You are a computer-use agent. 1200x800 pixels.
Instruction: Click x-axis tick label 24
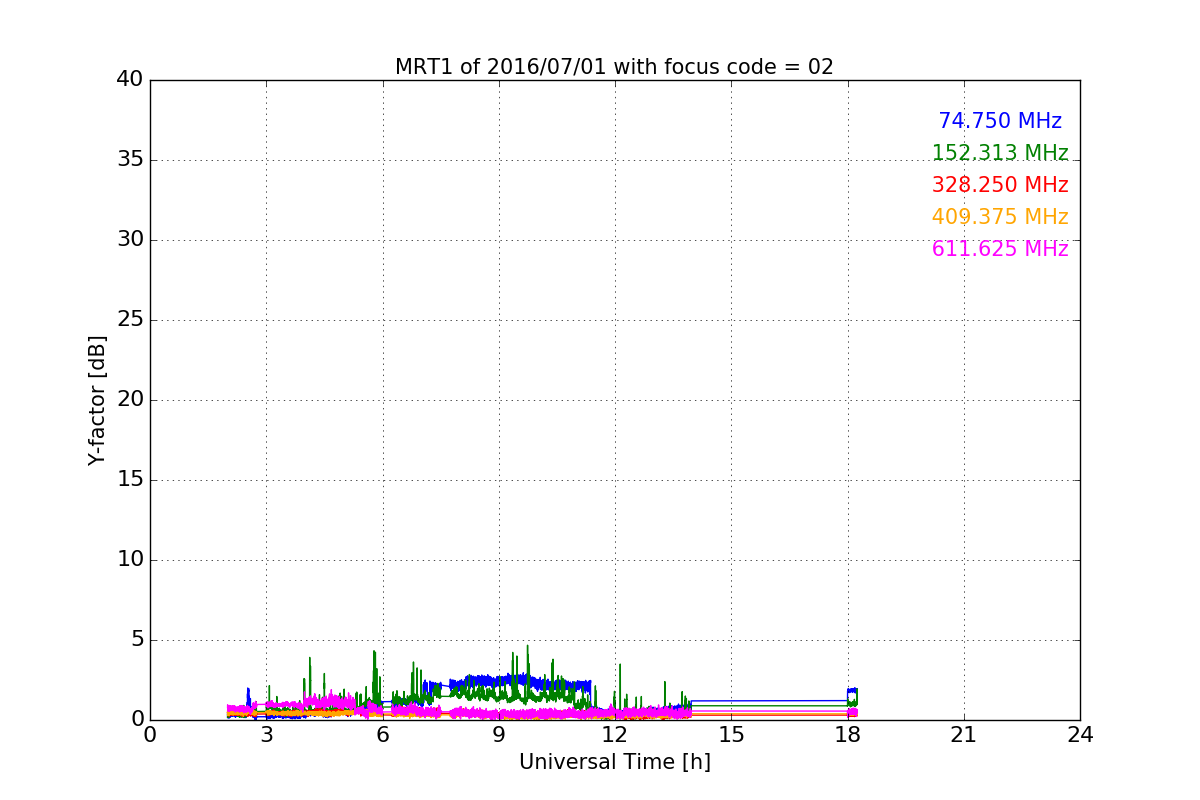1080,735
